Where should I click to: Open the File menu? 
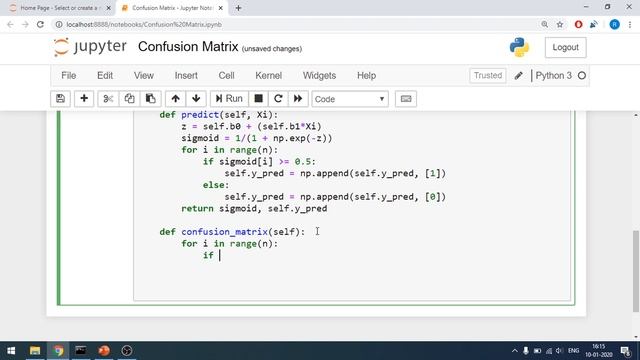(69, 76)
